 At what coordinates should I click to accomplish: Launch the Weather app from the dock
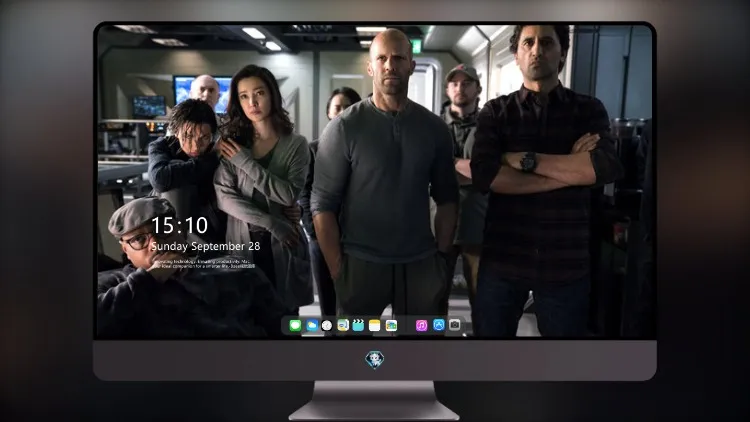pyautogui.click(x=312, y=325)
